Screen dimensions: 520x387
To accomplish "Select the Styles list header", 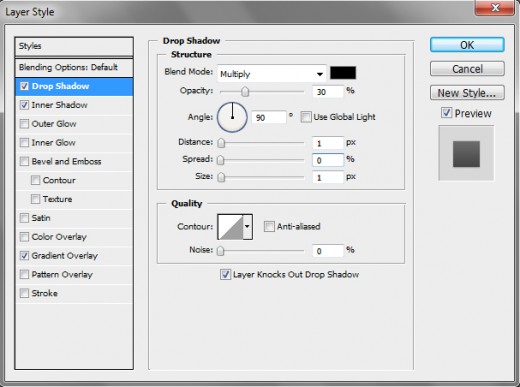I will [x=74, y=46].
